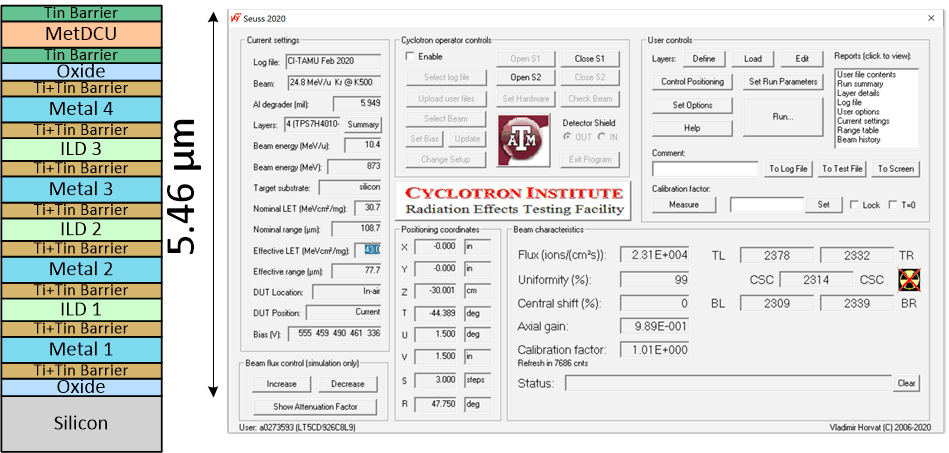The width and height of the screenshot is (949, 453).
Task: Click the Texas A&M logo icon
Action: (x=519, y=137)
